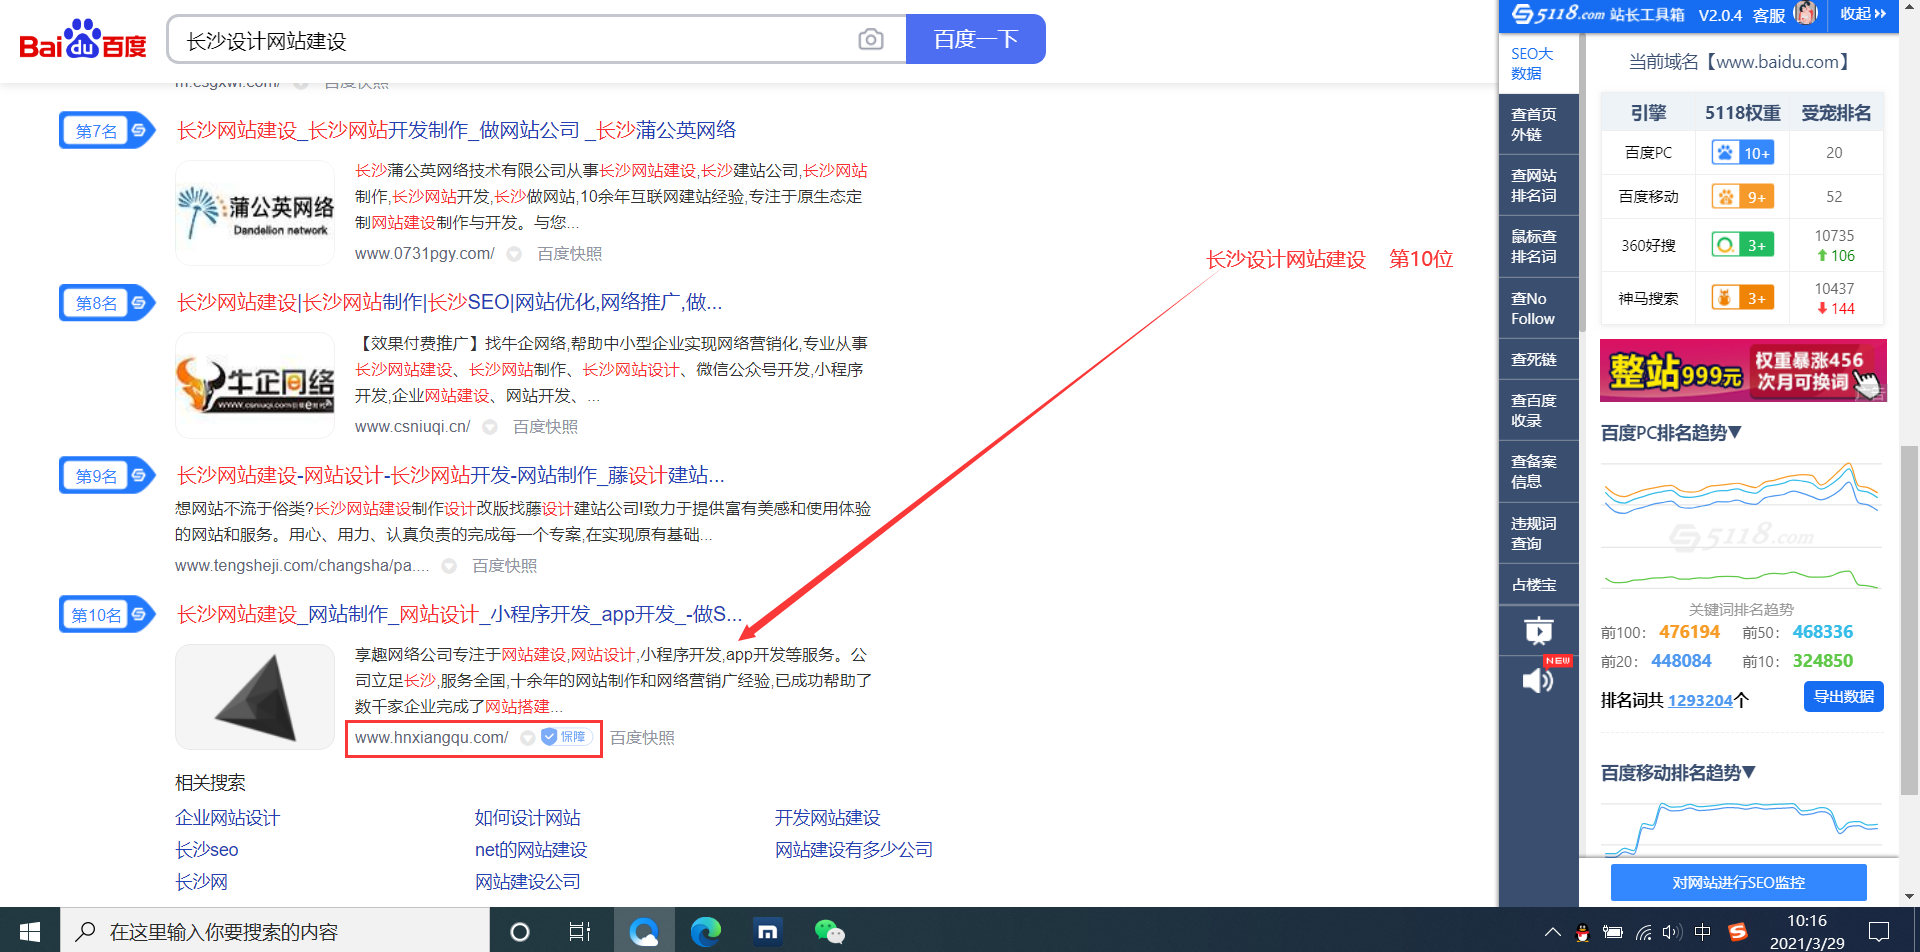Click the taskbar search box

pos(275,931)
